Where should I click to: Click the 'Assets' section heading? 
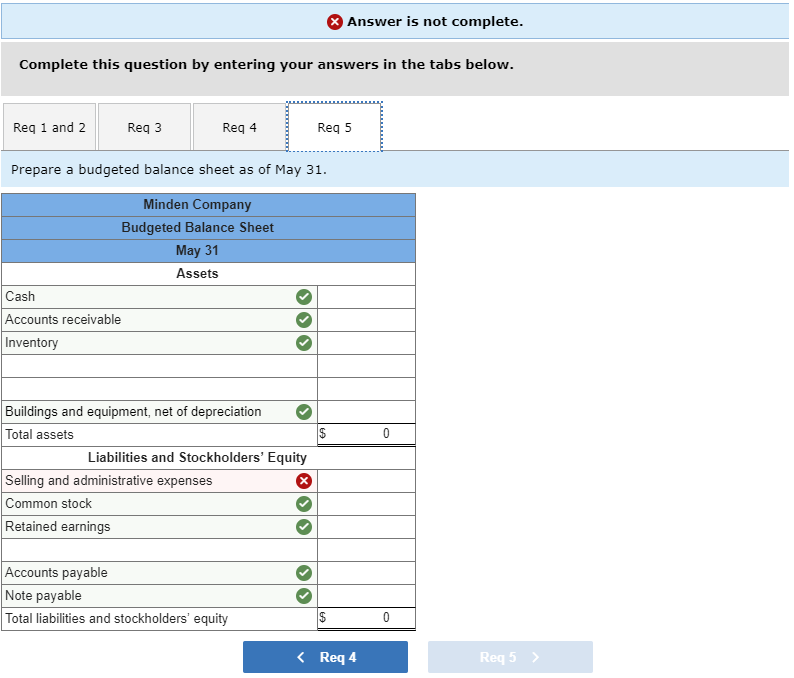coord(197,273)
